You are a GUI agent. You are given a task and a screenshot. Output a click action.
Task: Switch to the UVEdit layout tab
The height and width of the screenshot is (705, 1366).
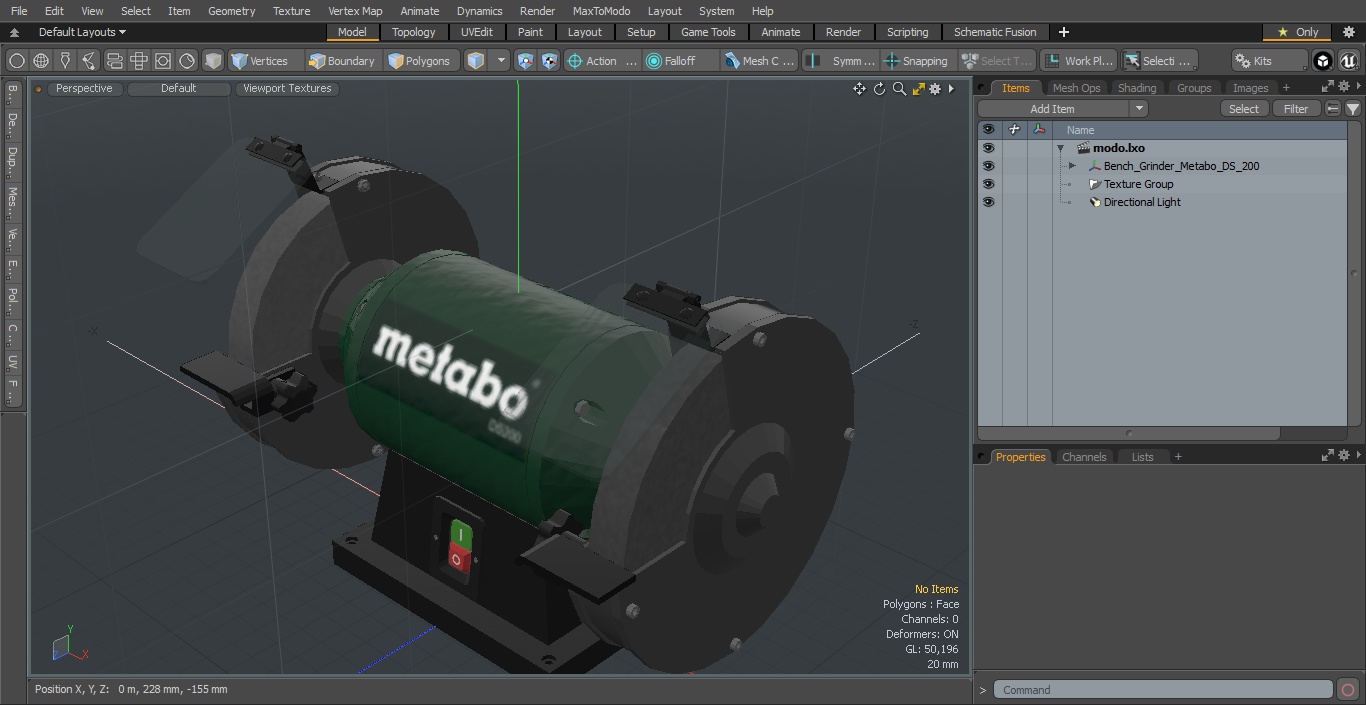coord(477,32)
